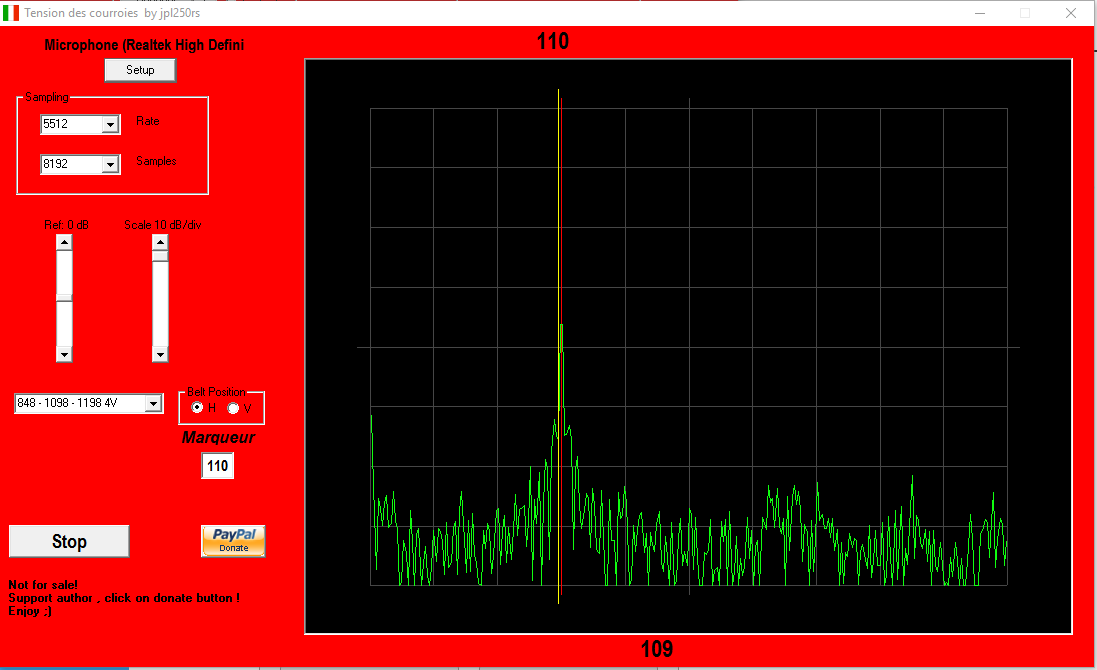The width and height of the screenshot is (1097, 670).
Task: Minimize the Tension des courroies window
Action: pos(978,13)
